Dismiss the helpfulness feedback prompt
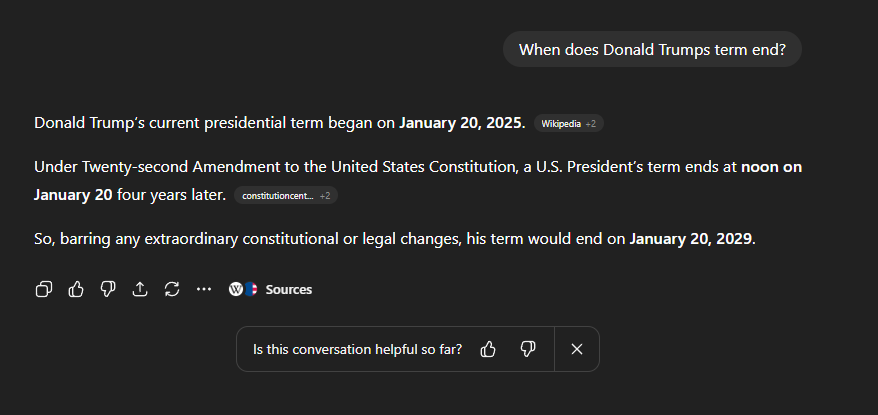 tap(577, 349)
